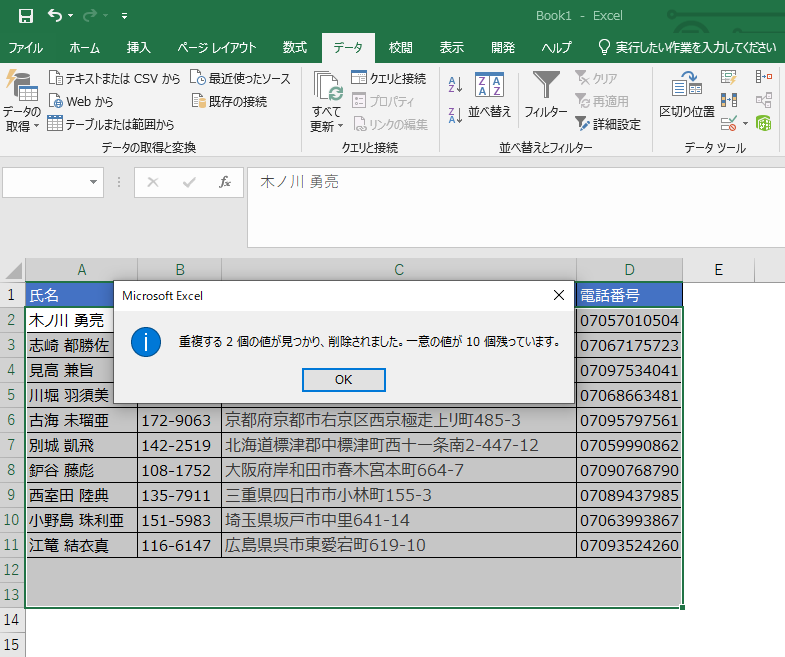Click the fx insert function icon
Viewport: 785px width, 657px height.
(x=225, y=182)
